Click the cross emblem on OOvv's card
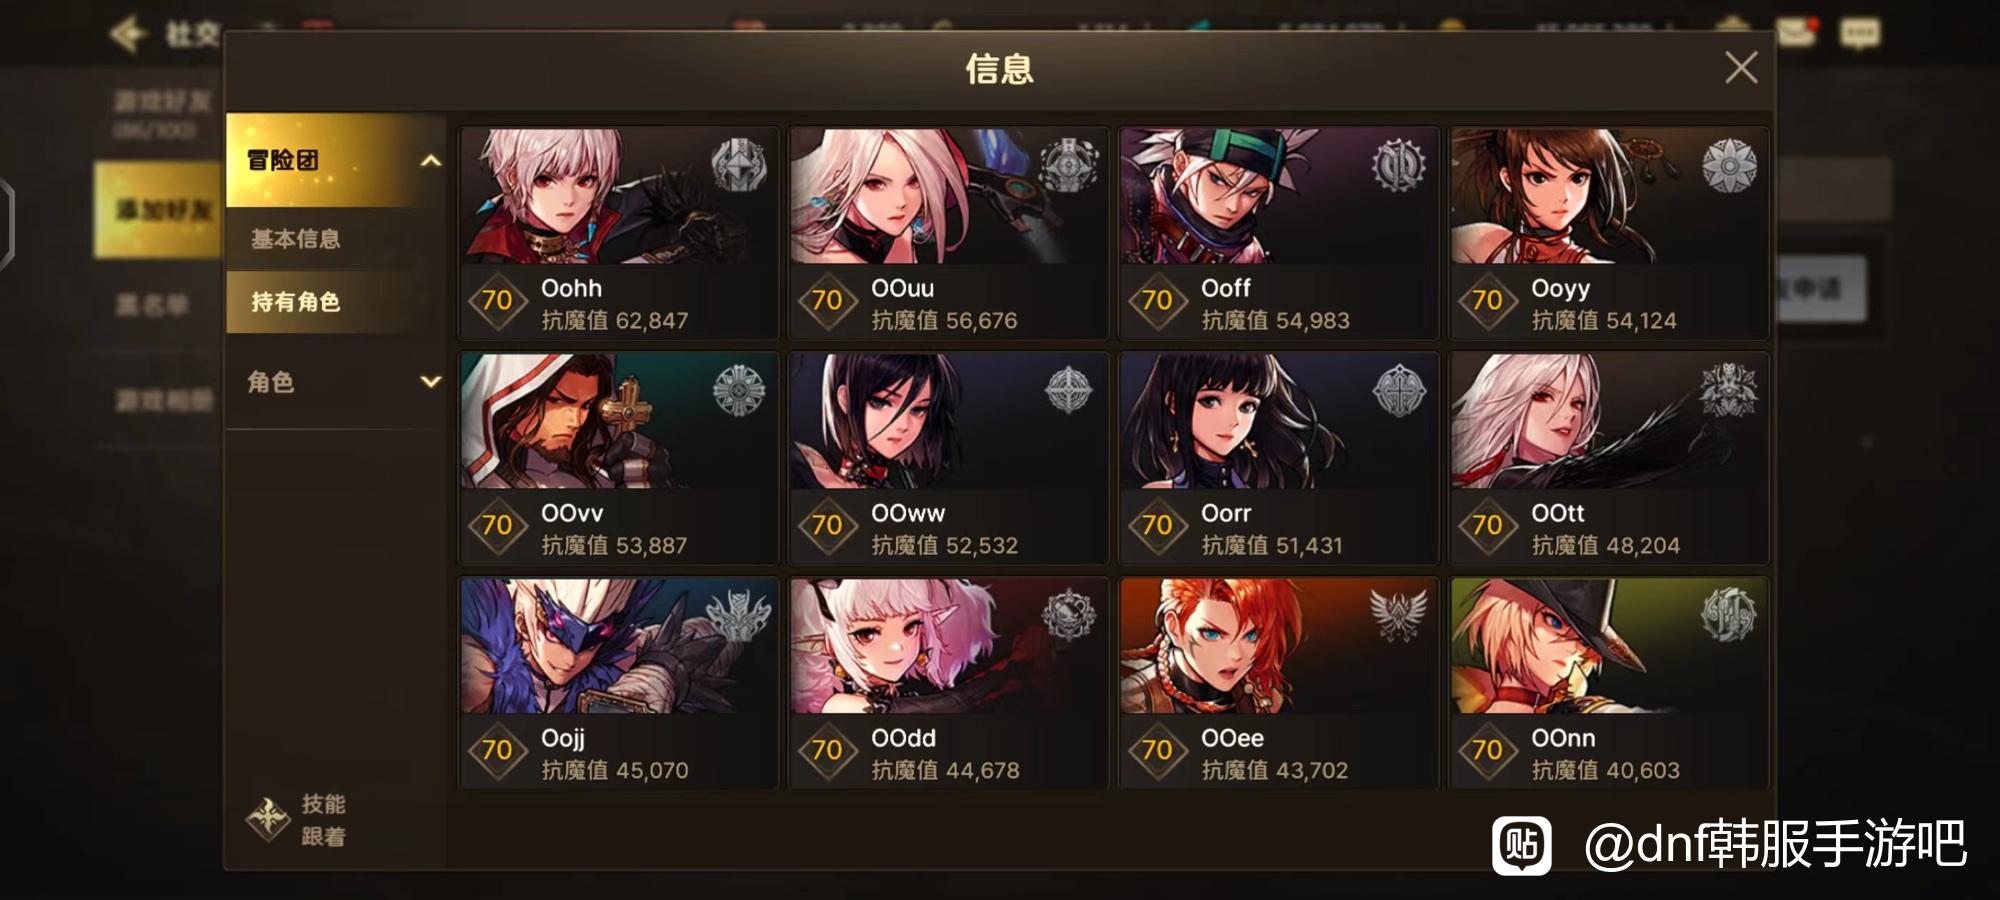The image size is (2000, 900). 739,390
